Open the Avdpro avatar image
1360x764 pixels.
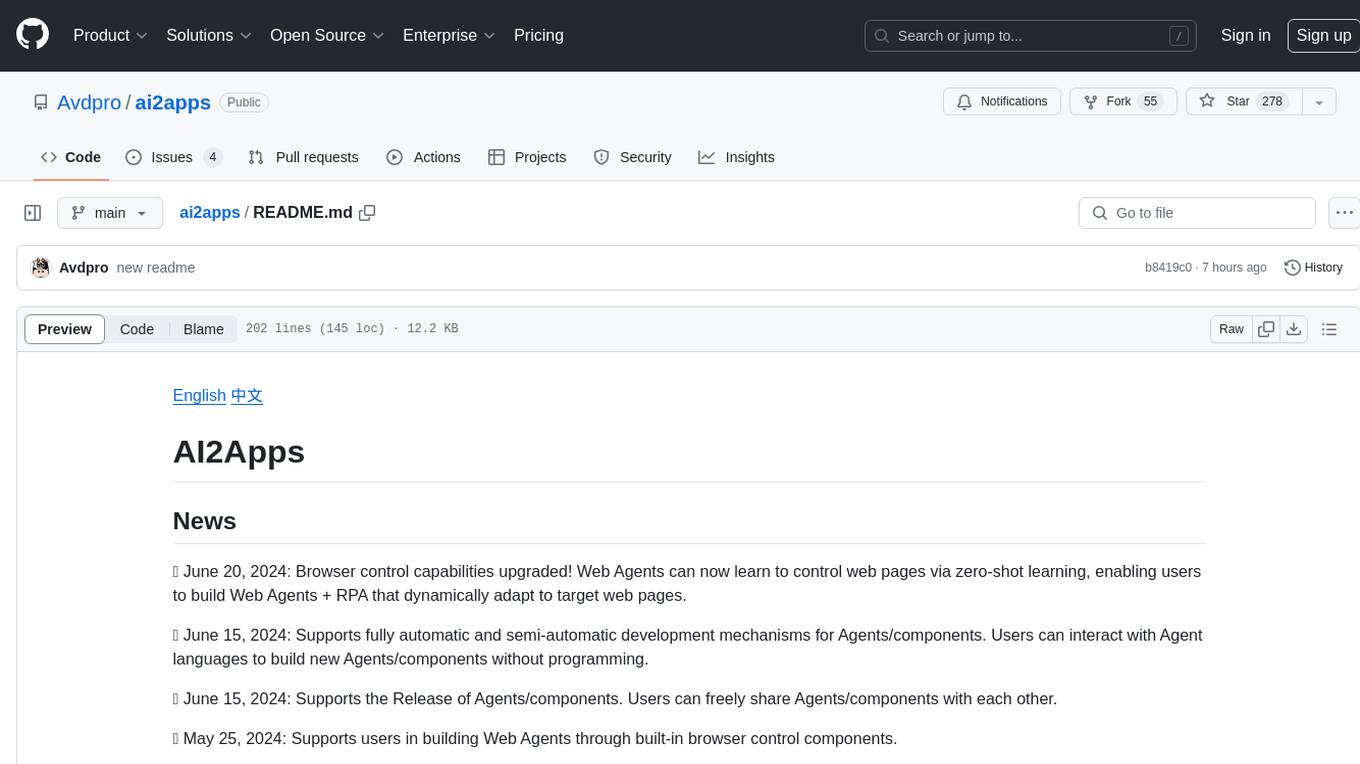tap(41, 267)
